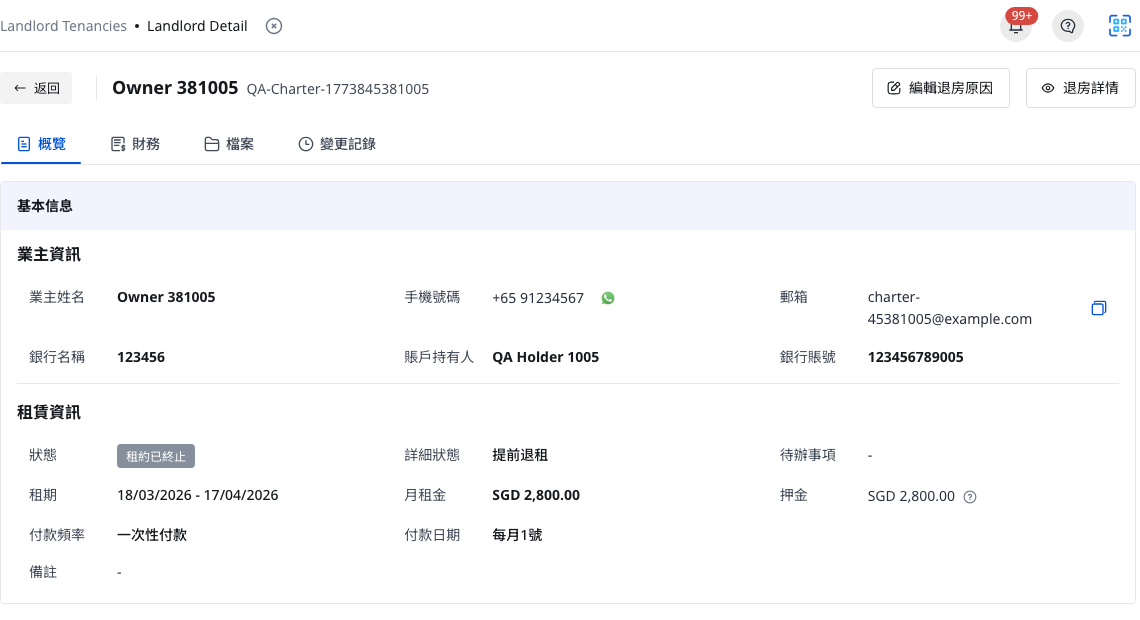Click the 租約已終止 status badge

pyautogui.click(x=156, y=456)
